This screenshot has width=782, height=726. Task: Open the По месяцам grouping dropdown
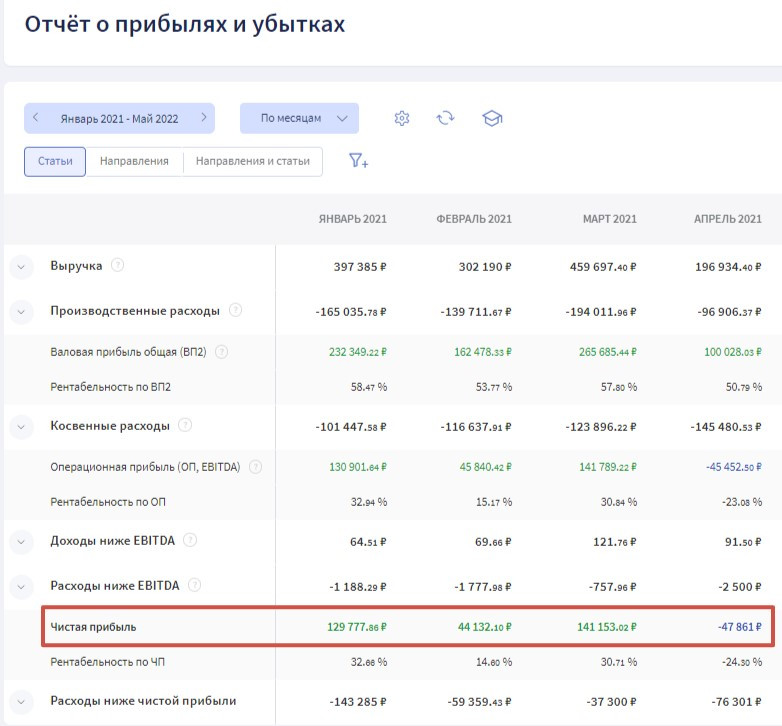(x=299, y=118)
